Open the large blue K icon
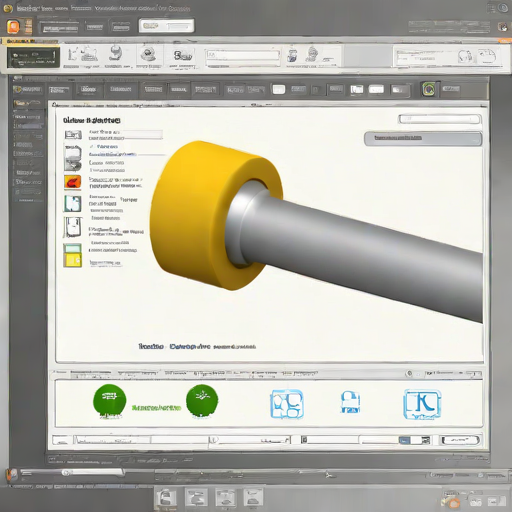 422,404
